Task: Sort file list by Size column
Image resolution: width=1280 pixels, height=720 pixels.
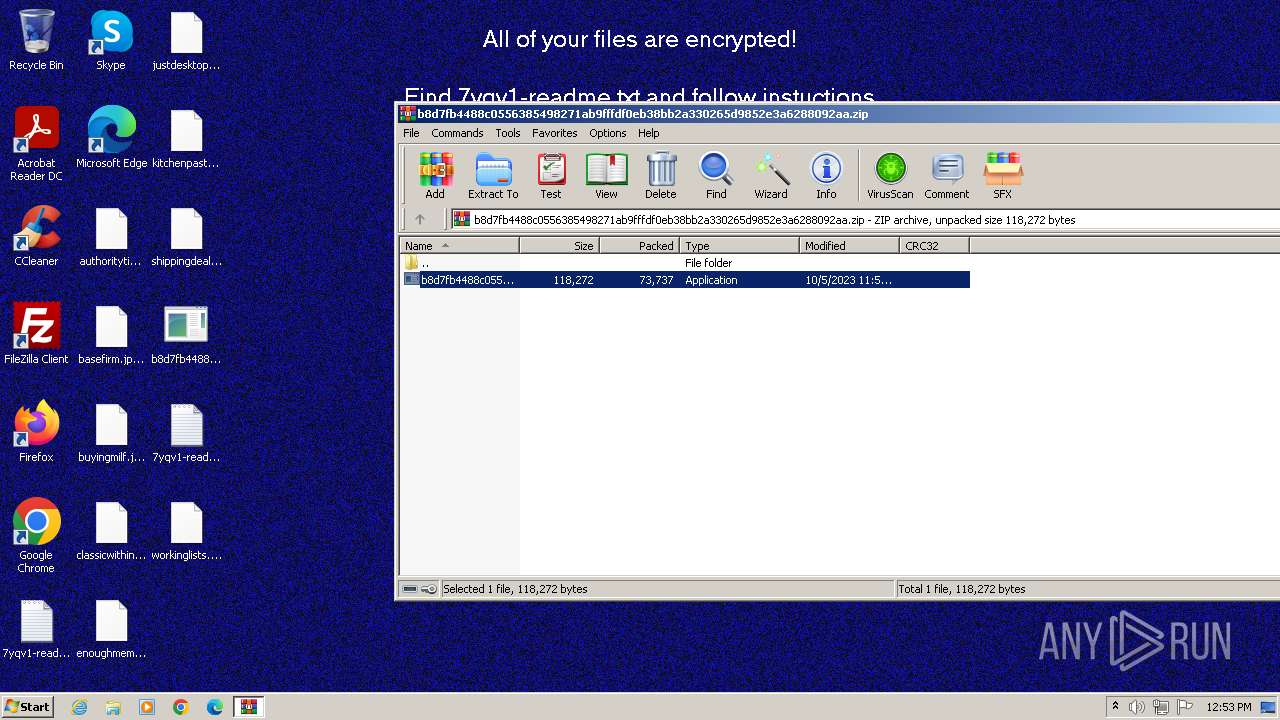Action: point(560,246)
